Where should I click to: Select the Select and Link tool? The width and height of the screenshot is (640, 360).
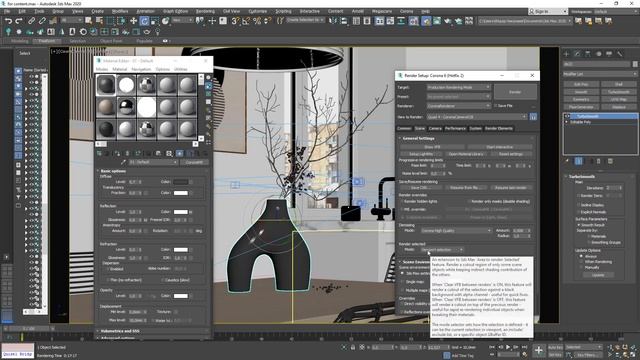coord(31,20)
